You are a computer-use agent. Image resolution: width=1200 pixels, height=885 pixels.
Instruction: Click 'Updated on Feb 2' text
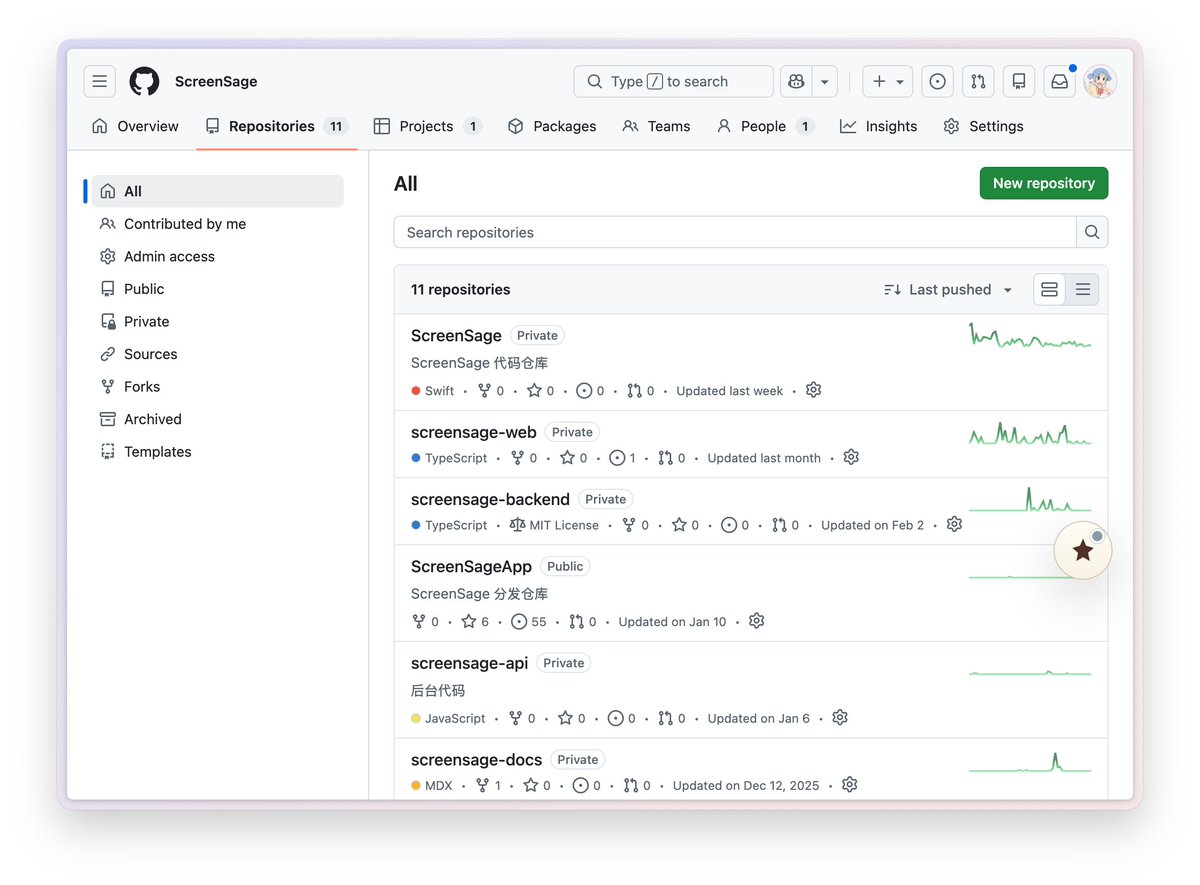[873, 525]
